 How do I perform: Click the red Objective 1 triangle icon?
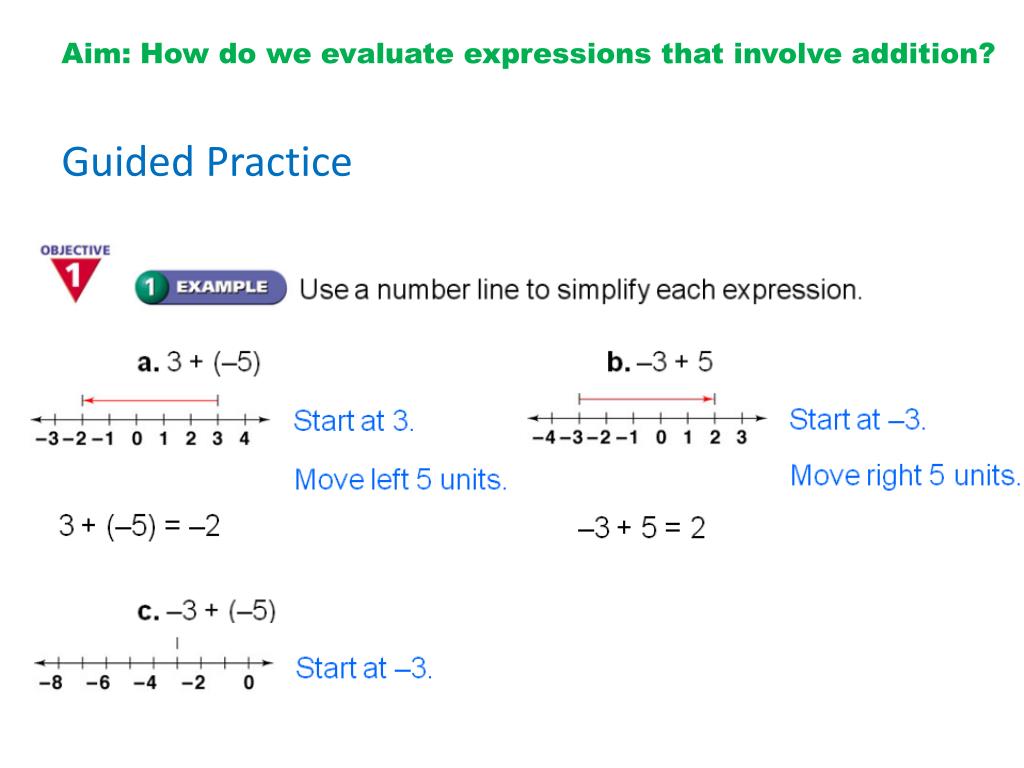tap(75, 279)
